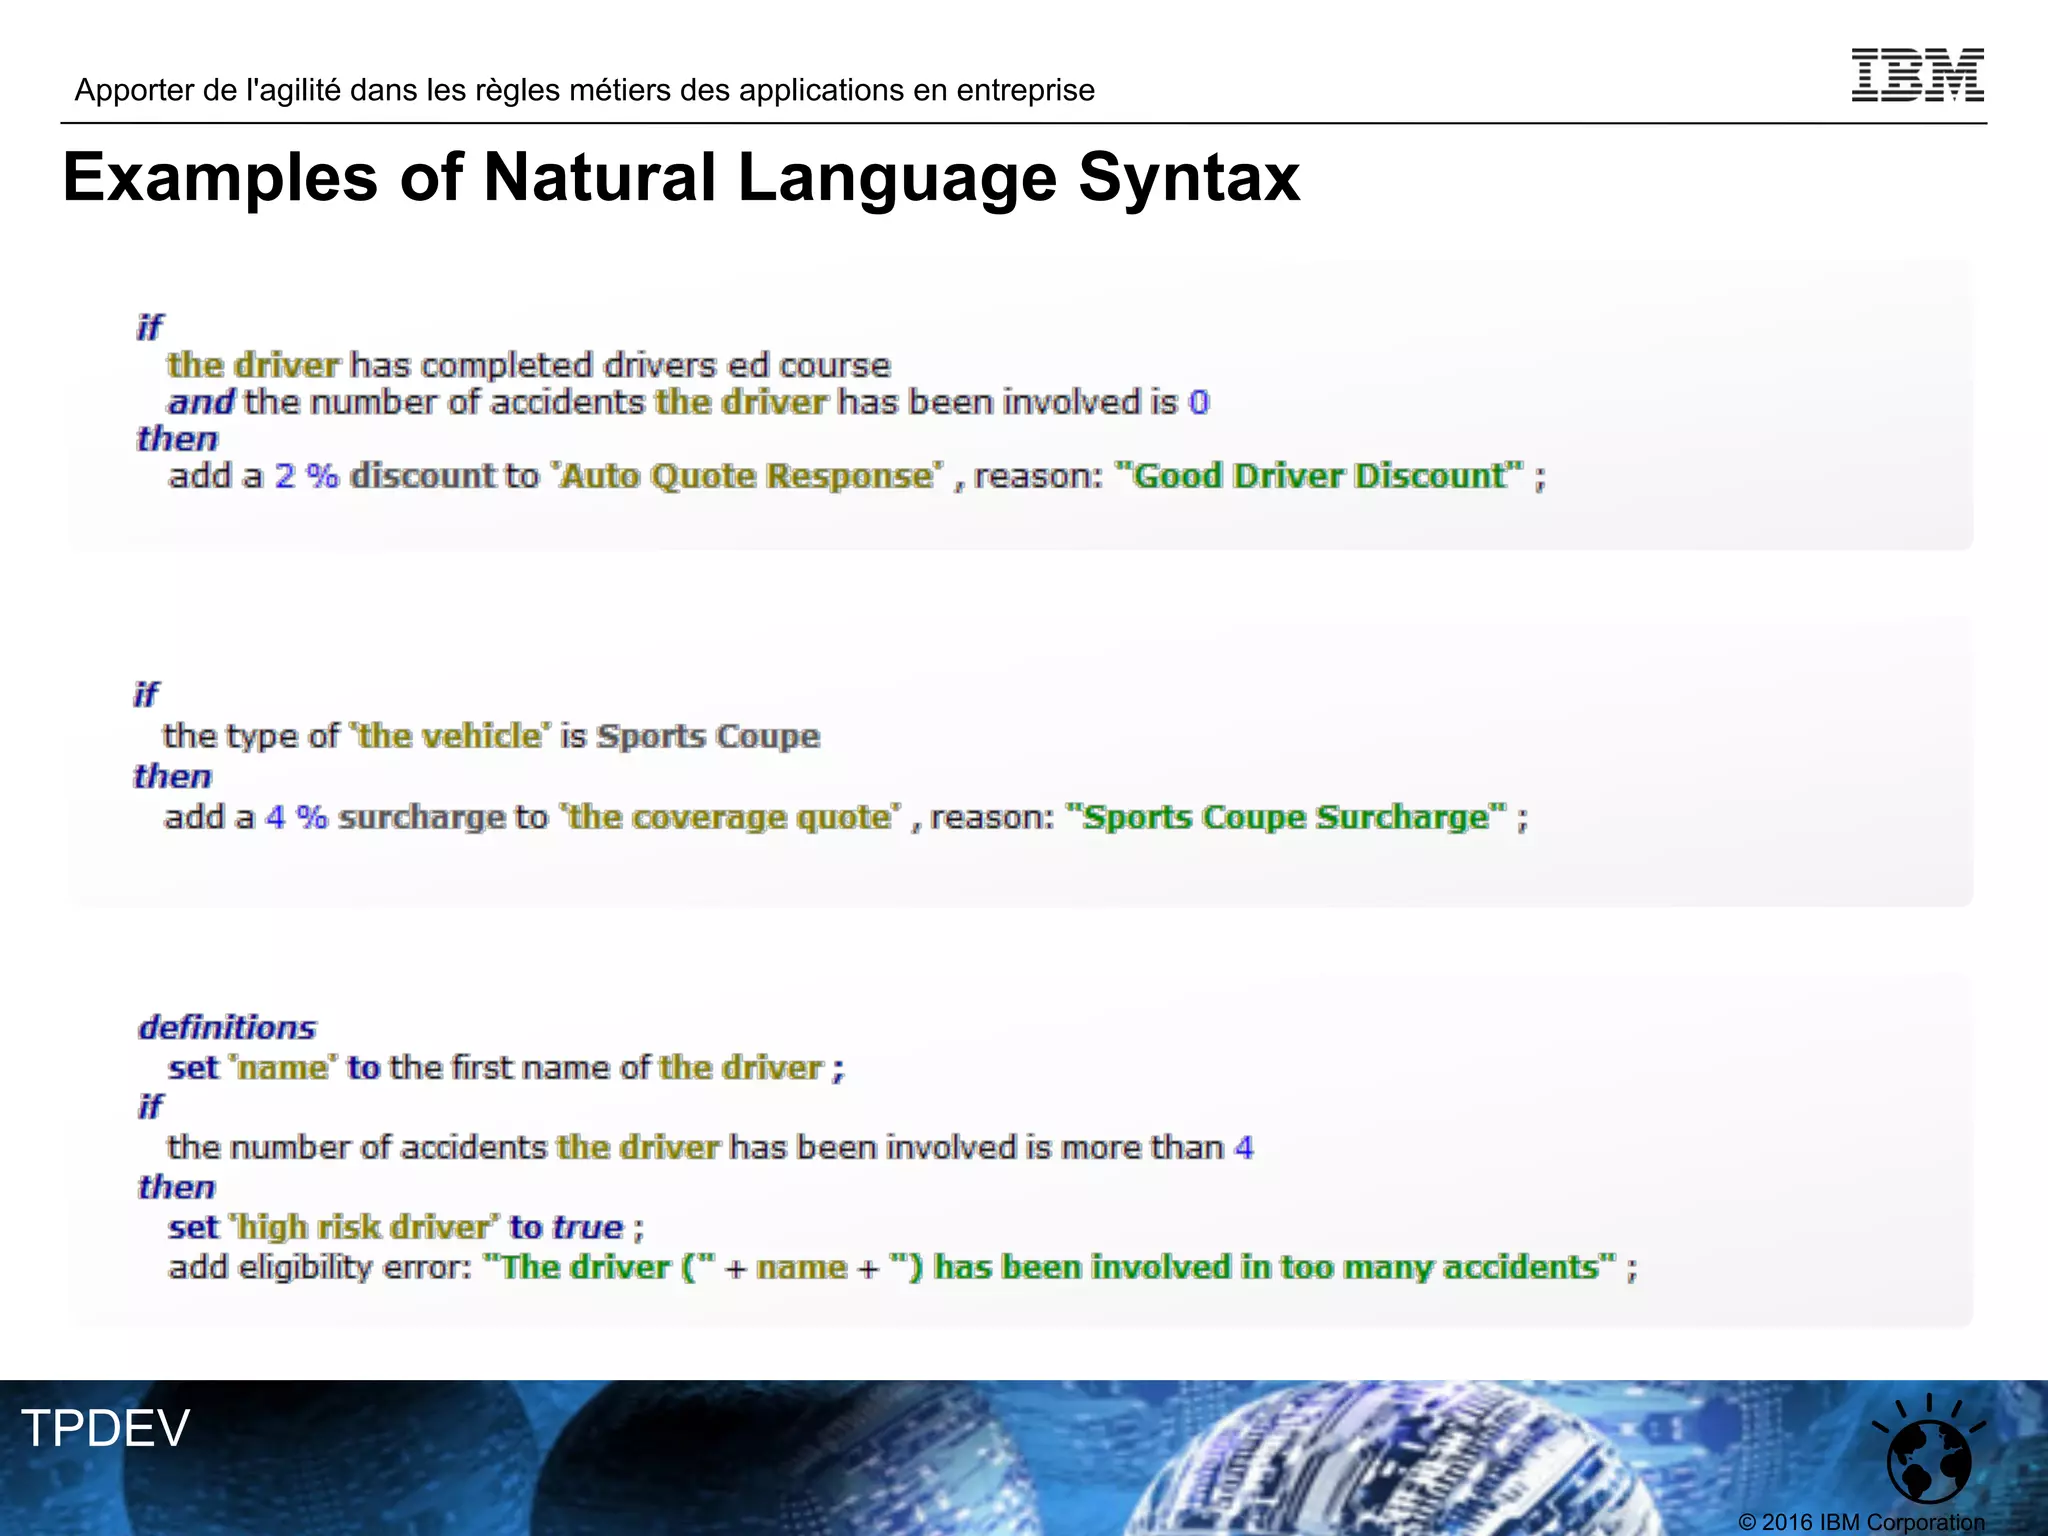Viewport: 2048px width, 1536px height.
Task: Click the slide title 'Examples of Natural Language Syntax'
Action: (x=681, y=177)
